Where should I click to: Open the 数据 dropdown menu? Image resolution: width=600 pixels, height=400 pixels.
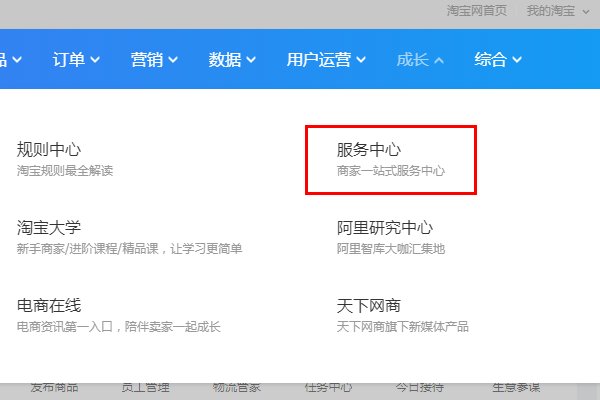(232, 59)
